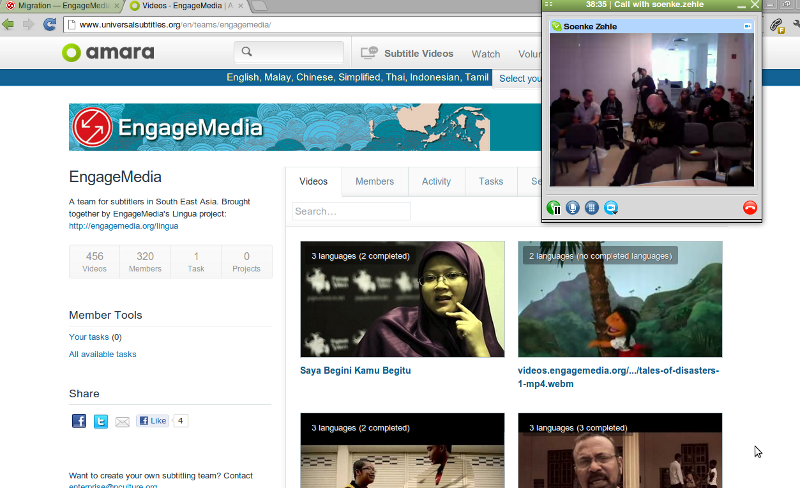
Task: Open 'All available tasks' link
Action: point(103,354)
